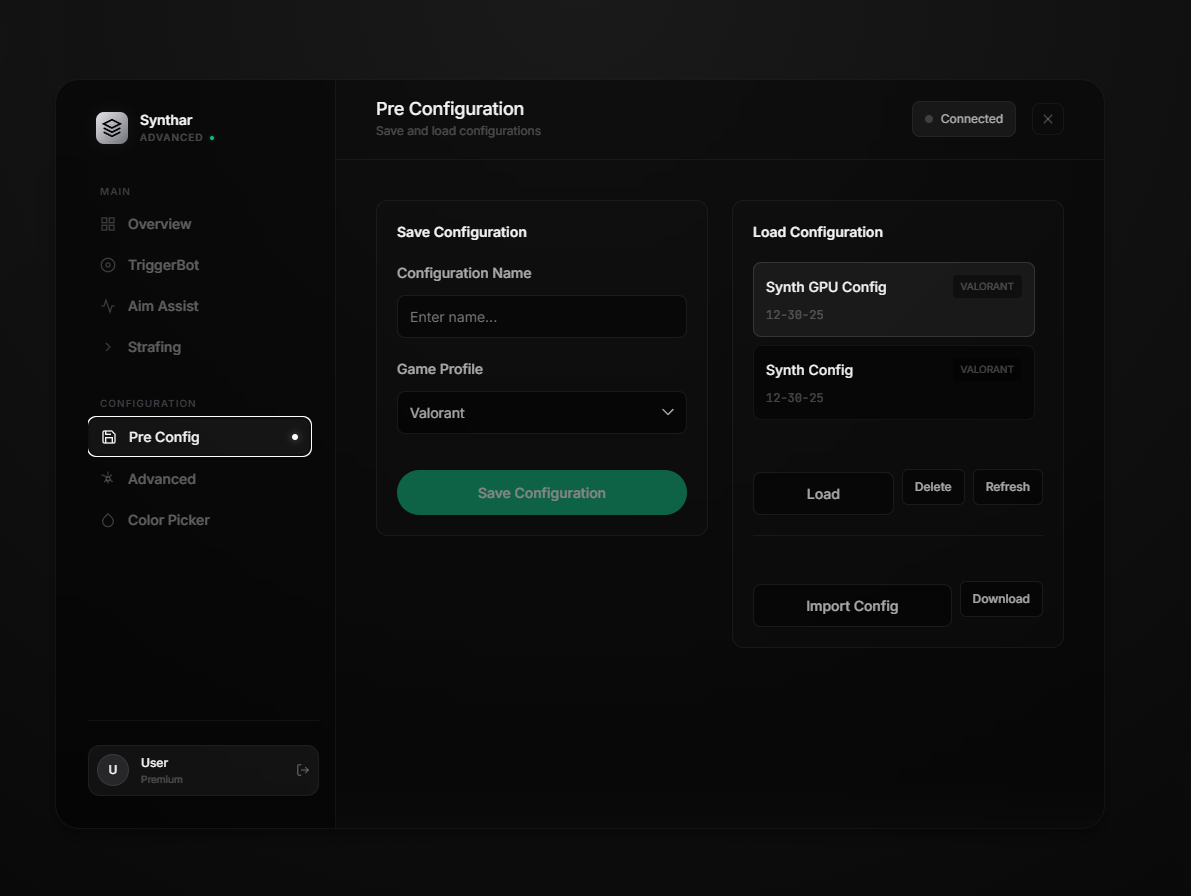Image resolution: width=1191 pixels, height=896 pixels.
Task: Refresh the configuration list
Action: (1007, 486)
